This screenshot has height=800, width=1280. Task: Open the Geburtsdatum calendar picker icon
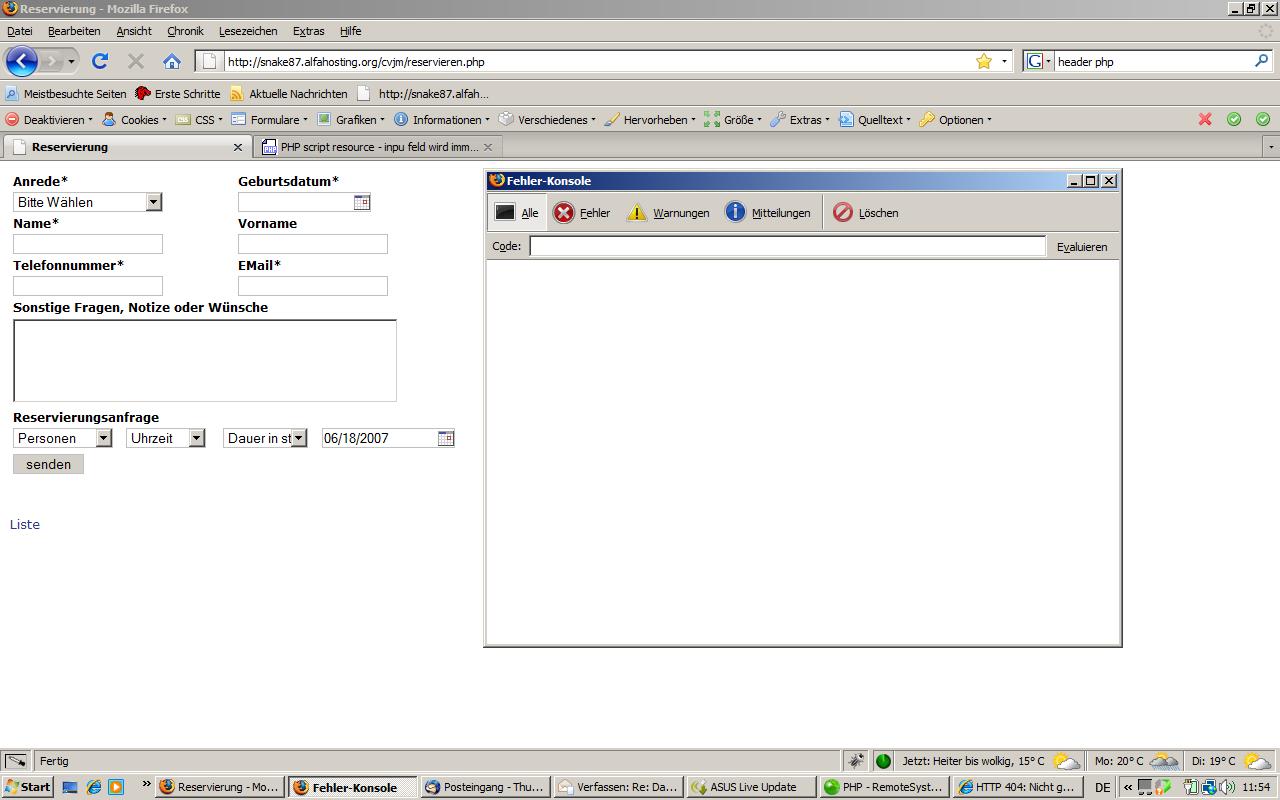tap(362, 202)
